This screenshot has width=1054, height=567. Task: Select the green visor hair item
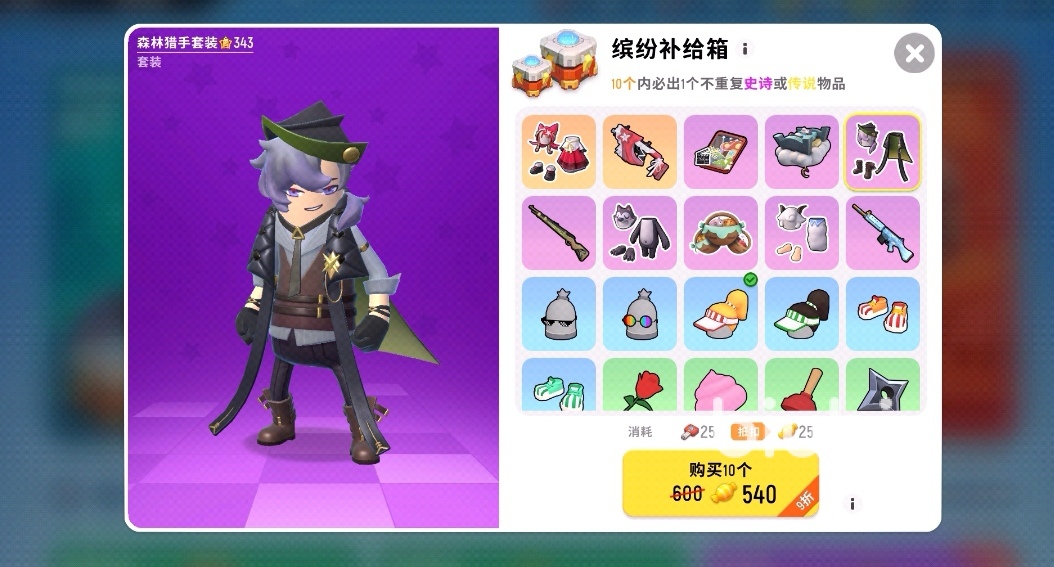pos(801,314)
